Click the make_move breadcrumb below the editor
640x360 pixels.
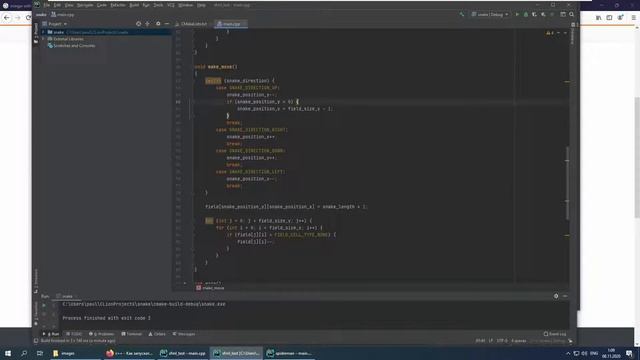[210, 288]
